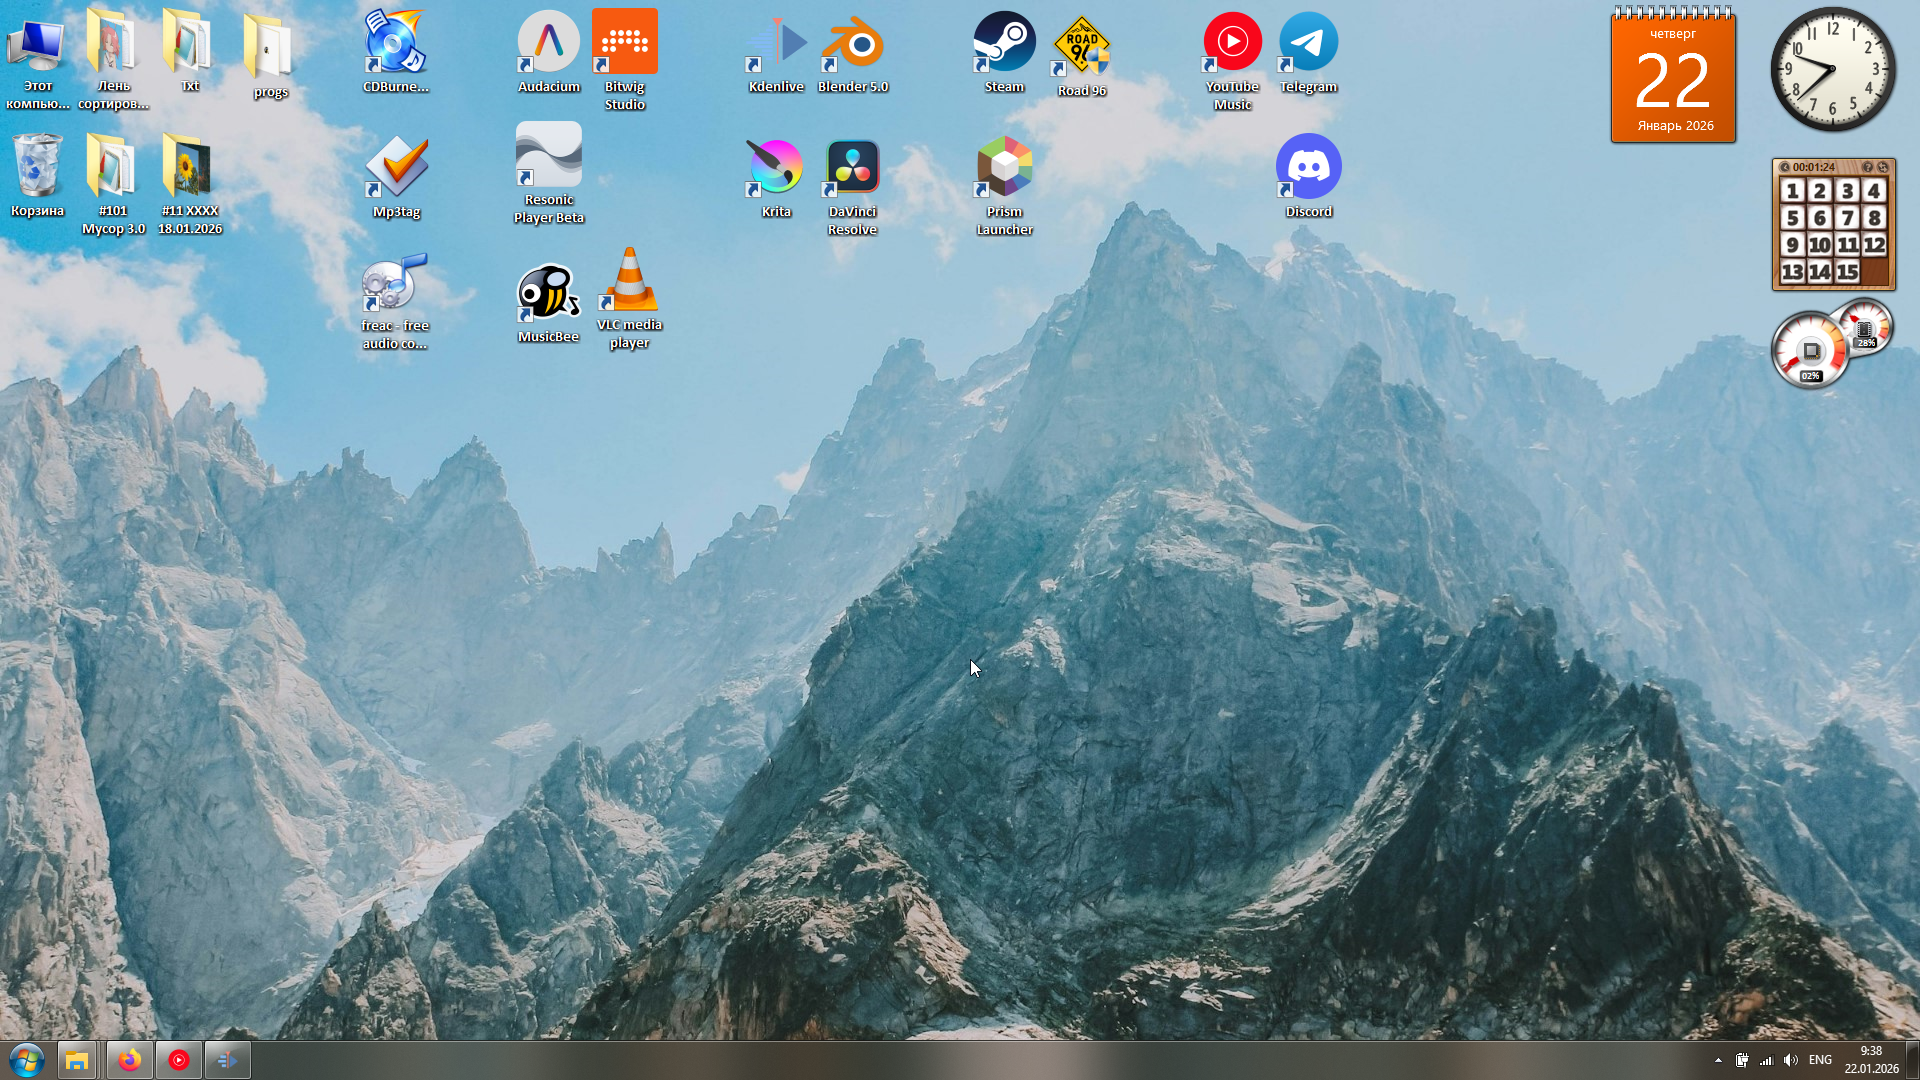Image resolution: width=1920 pixels, height=1080 pixels.
Task: Open the volume speaker tray icon
Action: 1790,1060
